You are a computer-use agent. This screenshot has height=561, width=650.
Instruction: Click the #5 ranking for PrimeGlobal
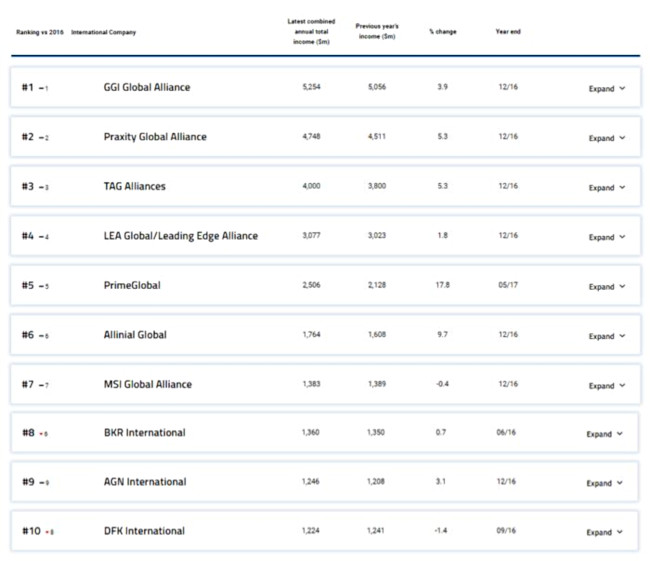click(x=27, y=285)
